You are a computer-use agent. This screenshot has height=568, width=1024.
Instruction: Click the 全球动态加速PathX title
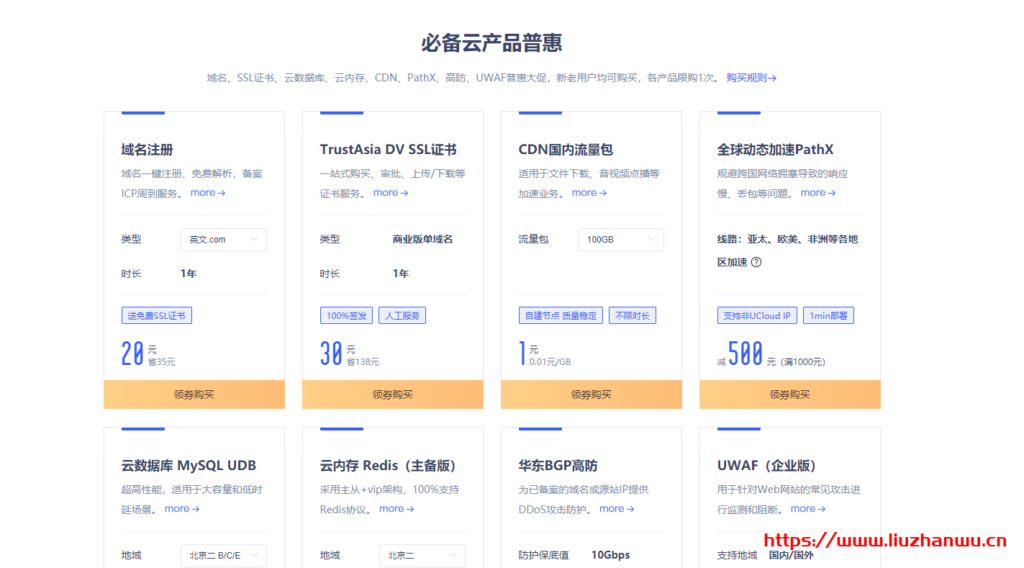click(775, 150)
